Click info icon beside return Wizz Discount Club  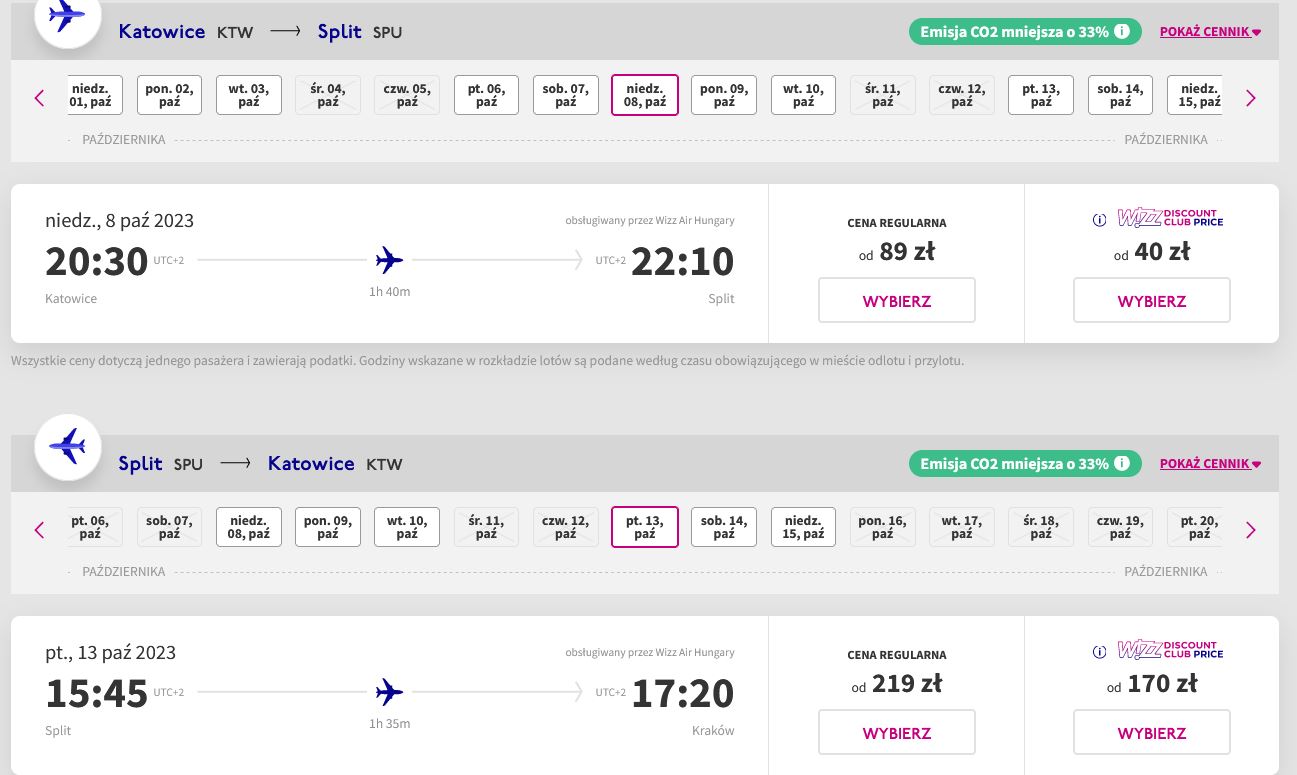[1099, 652]
